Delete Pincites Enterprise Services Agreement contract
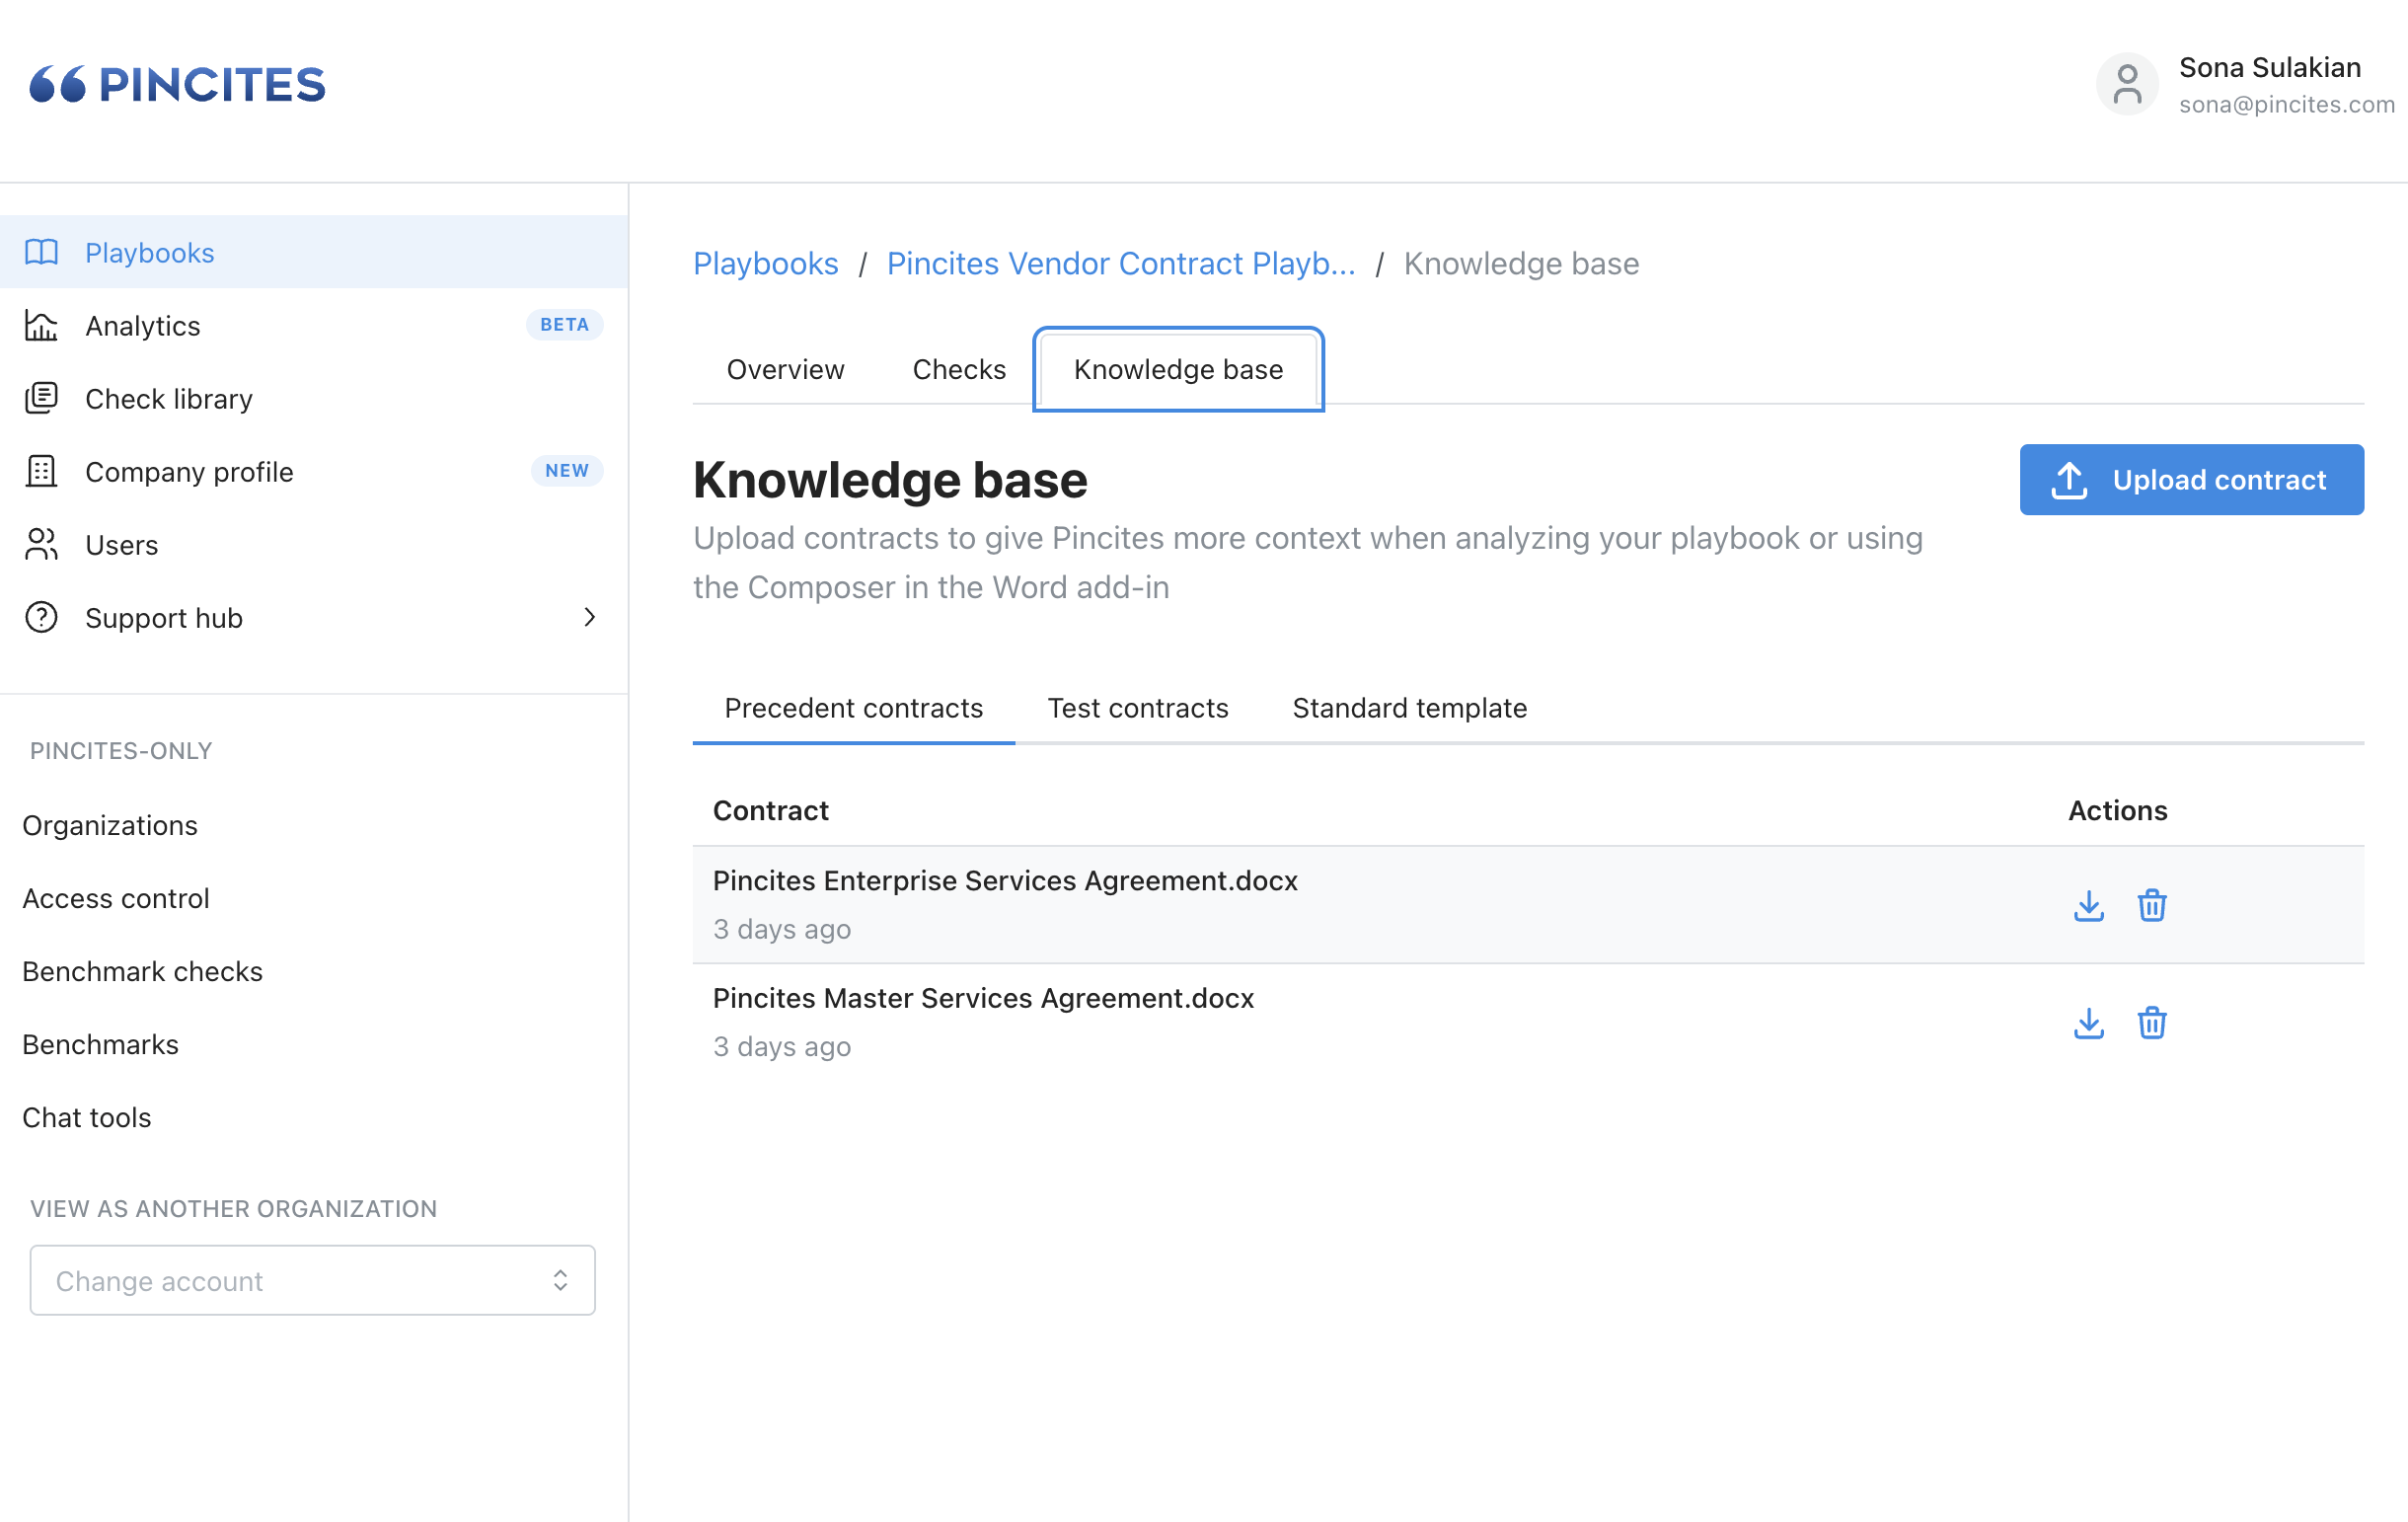 click(x=2151, y=906)
